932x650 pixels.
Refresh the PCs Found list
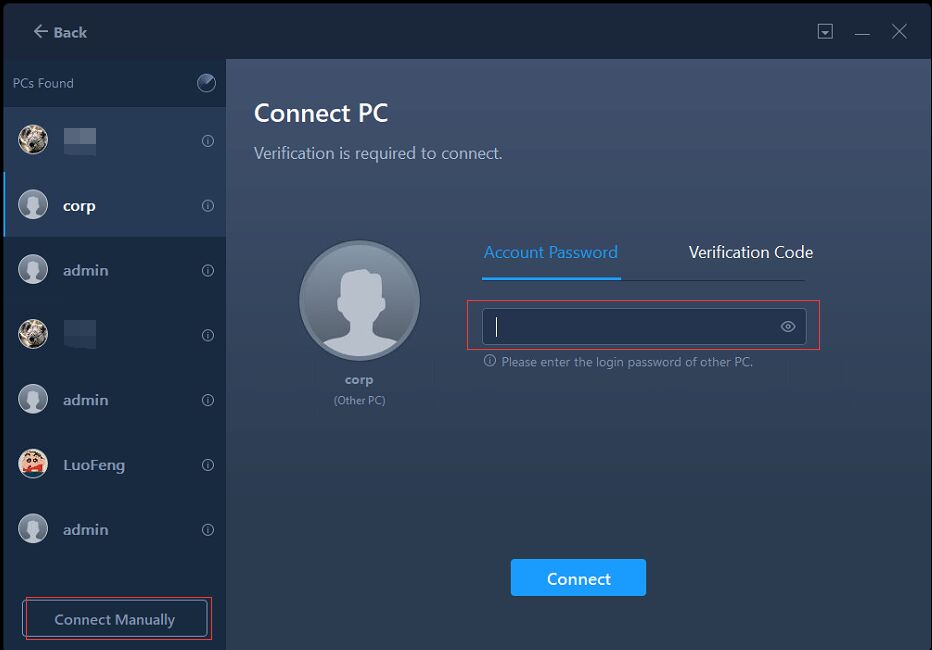pyautogui.click(x=206, y=83)
